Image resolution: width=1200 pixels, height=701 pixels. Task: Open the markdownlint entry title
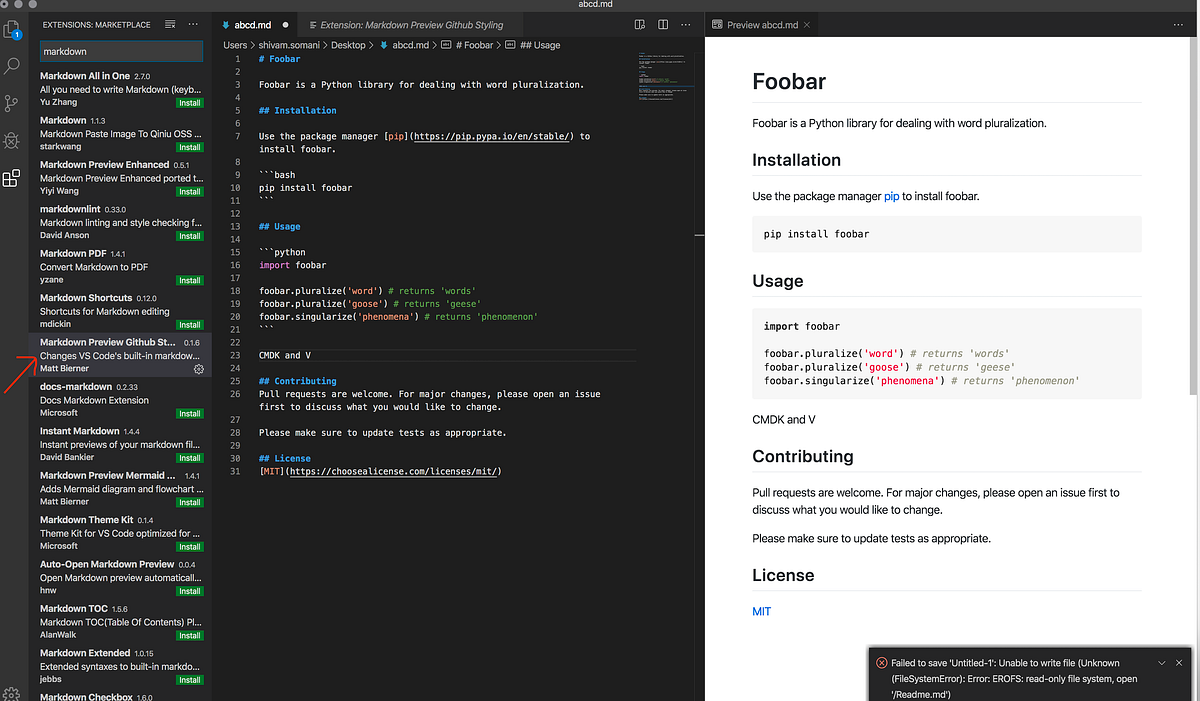click(70, 209)
